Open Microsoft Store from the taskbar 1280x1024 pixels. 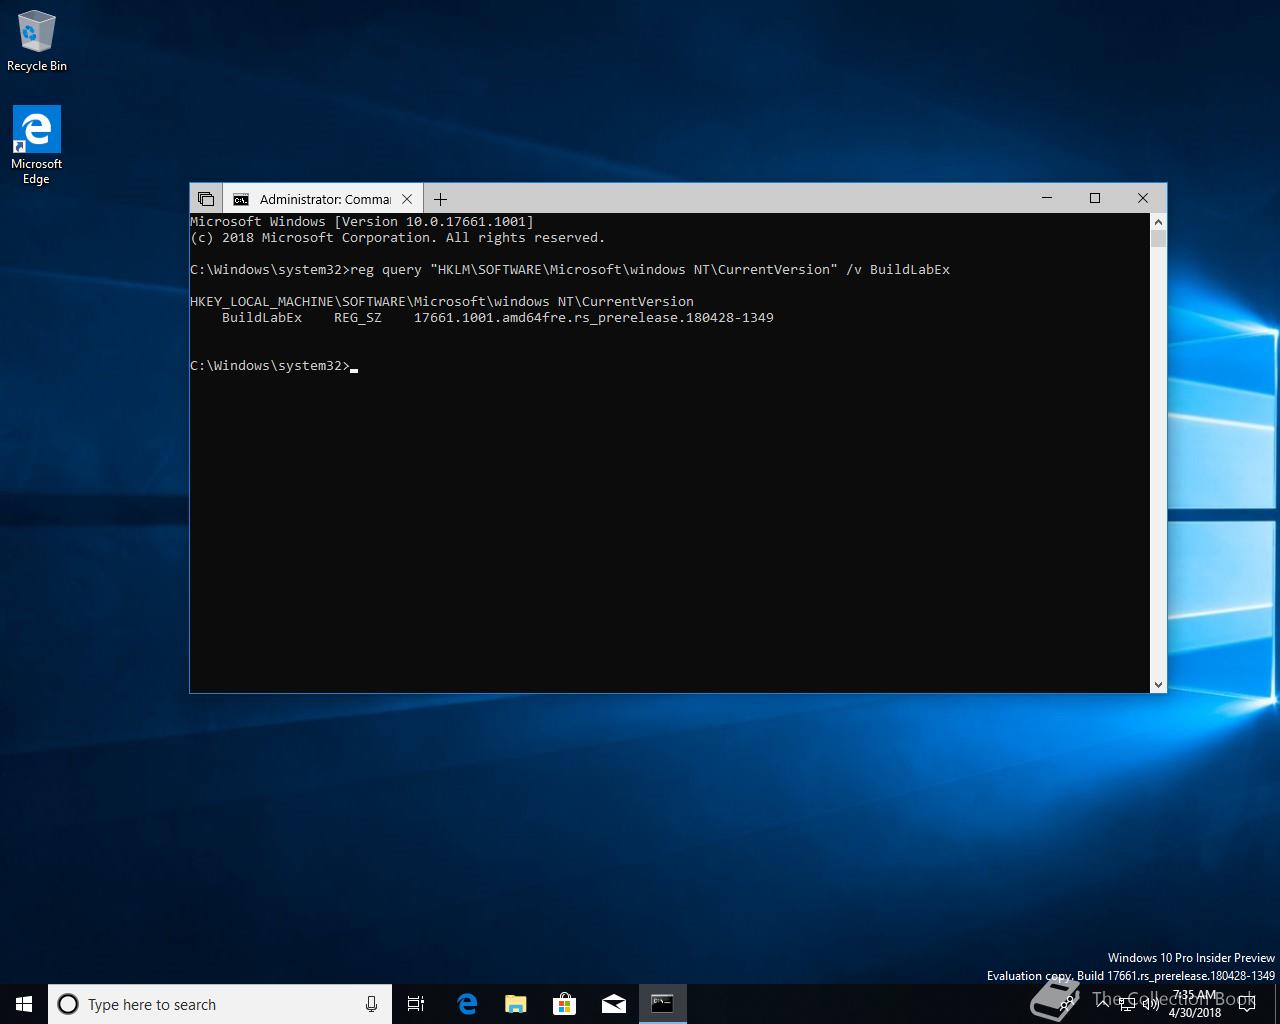(x=565, y=1004)
